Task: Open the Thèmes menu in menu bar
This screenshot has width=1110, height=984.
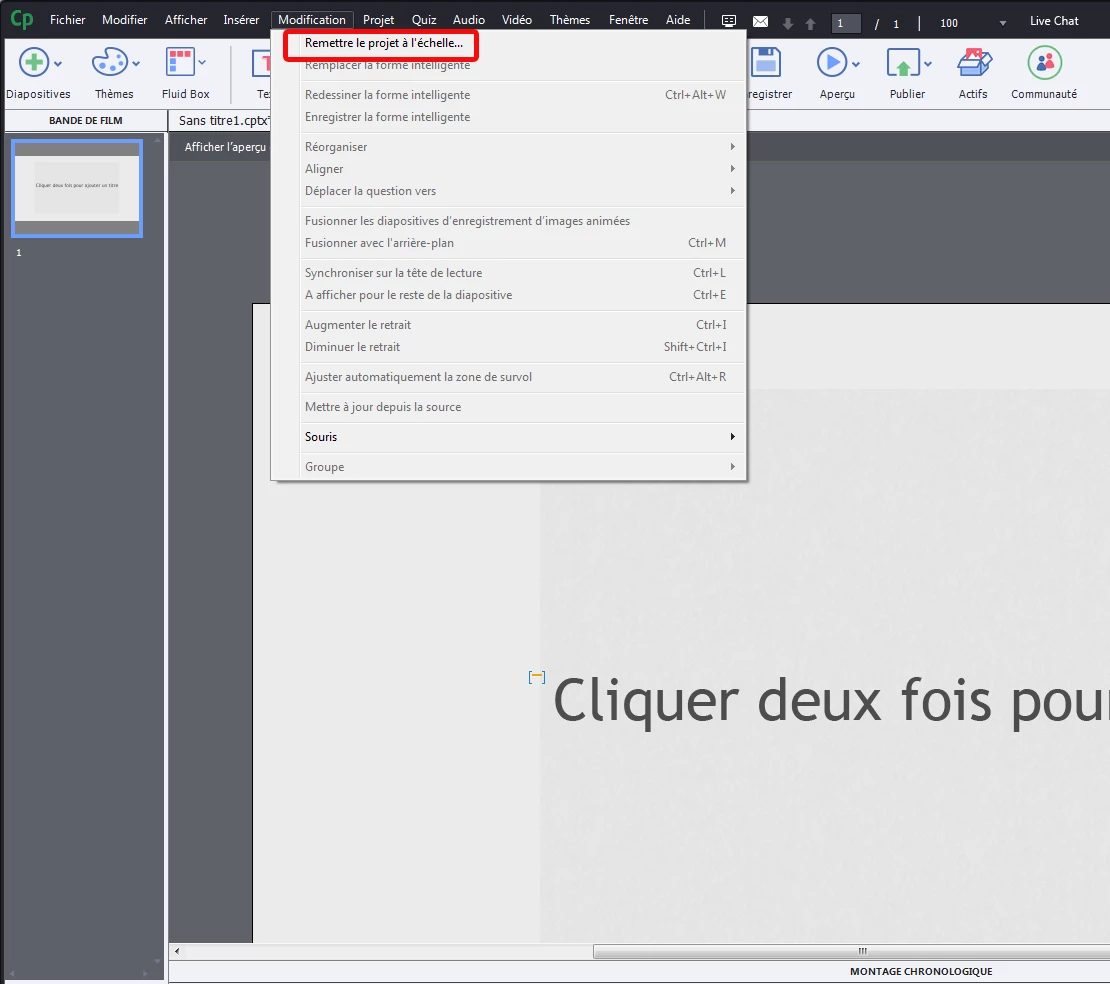Action: (569, 20)
